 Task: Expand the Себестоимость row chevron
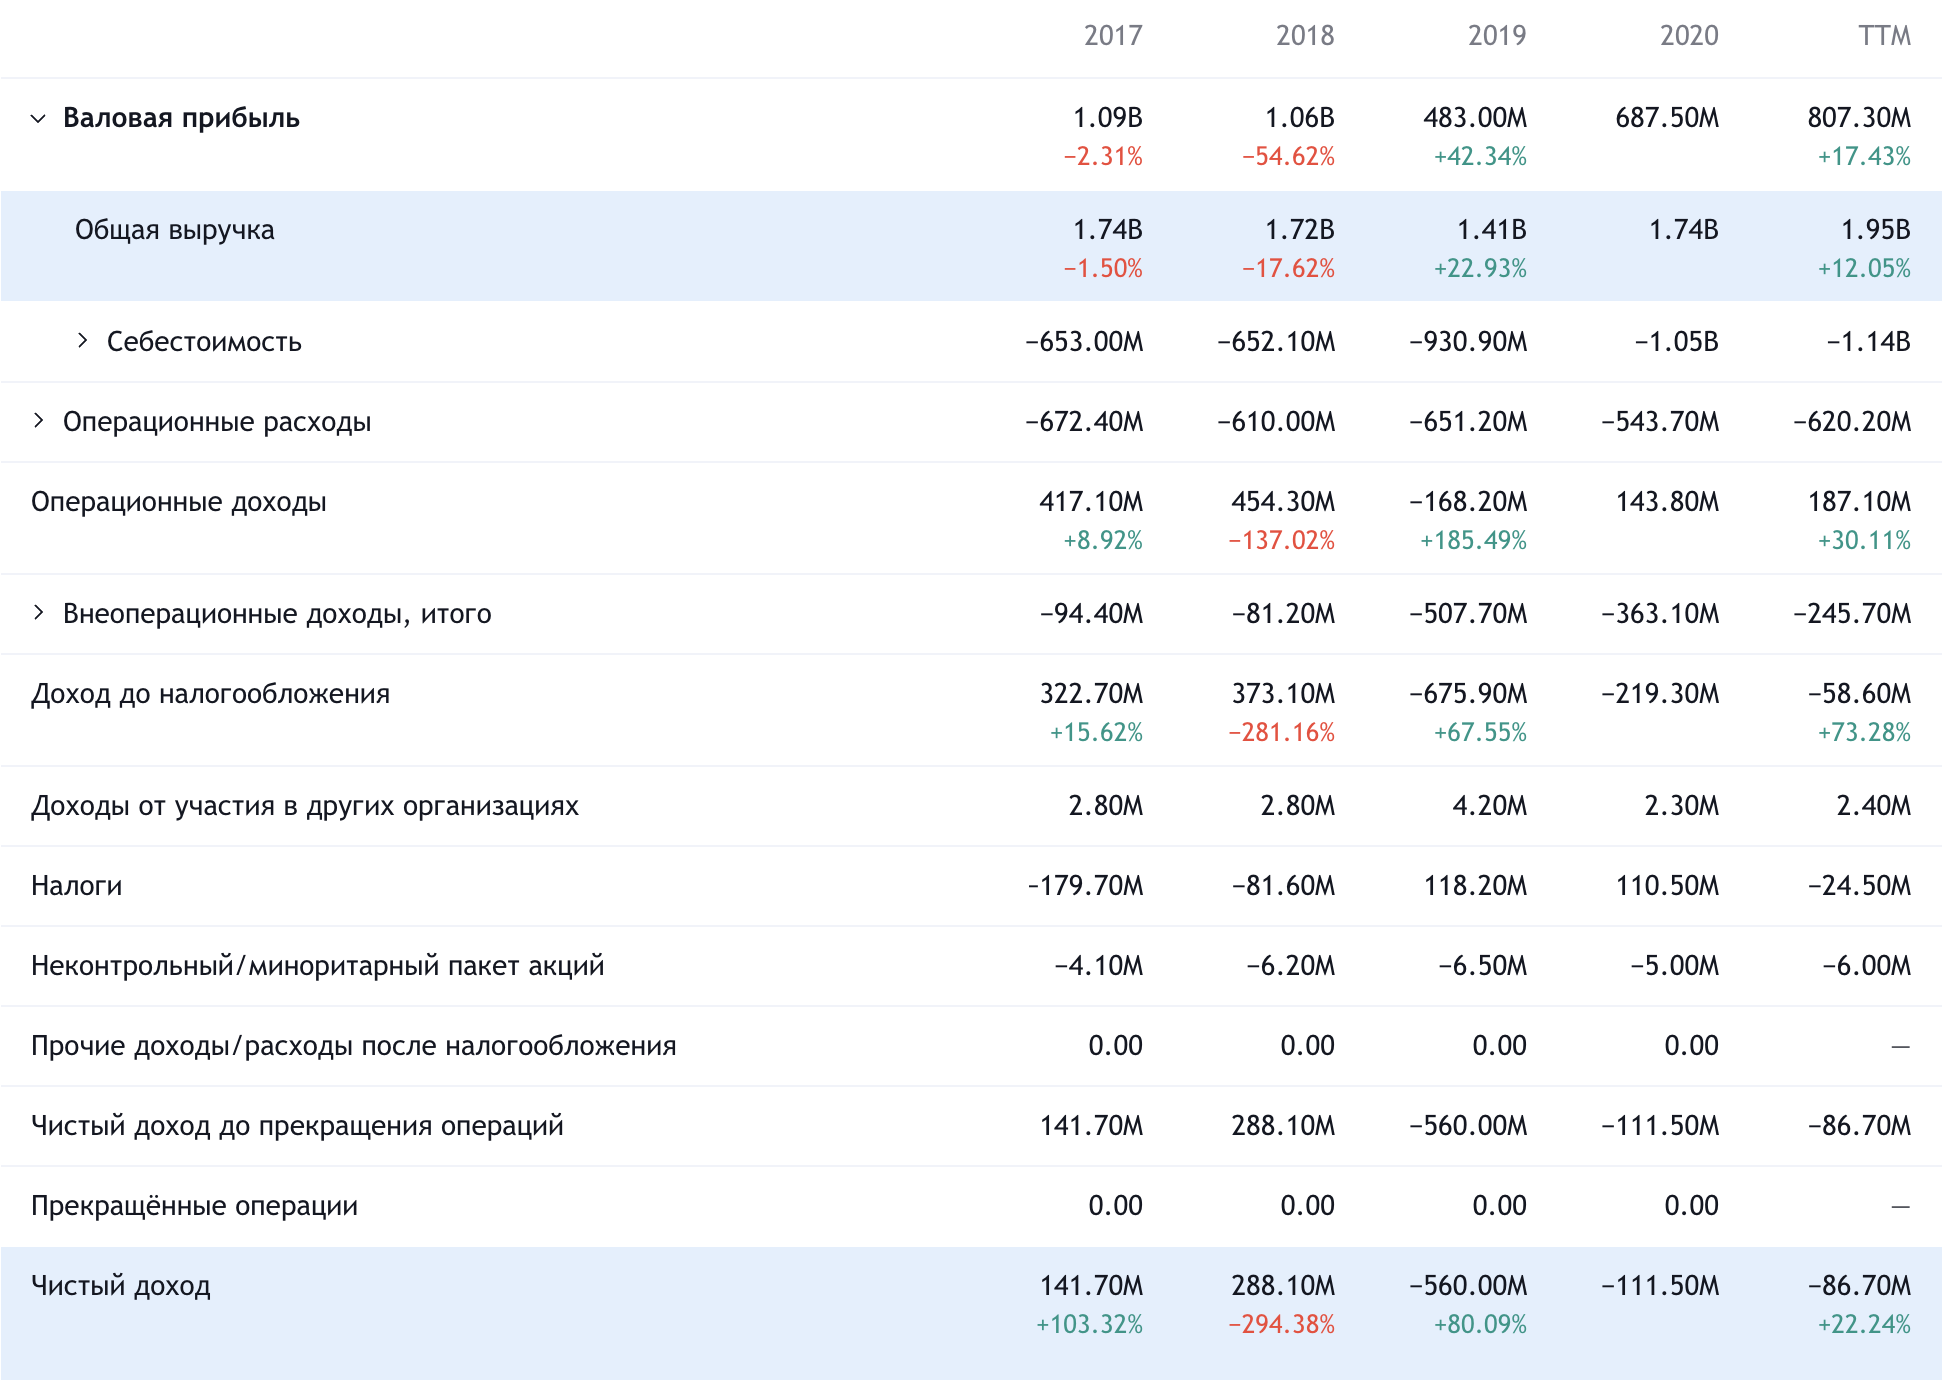click(x=82, y=341)
